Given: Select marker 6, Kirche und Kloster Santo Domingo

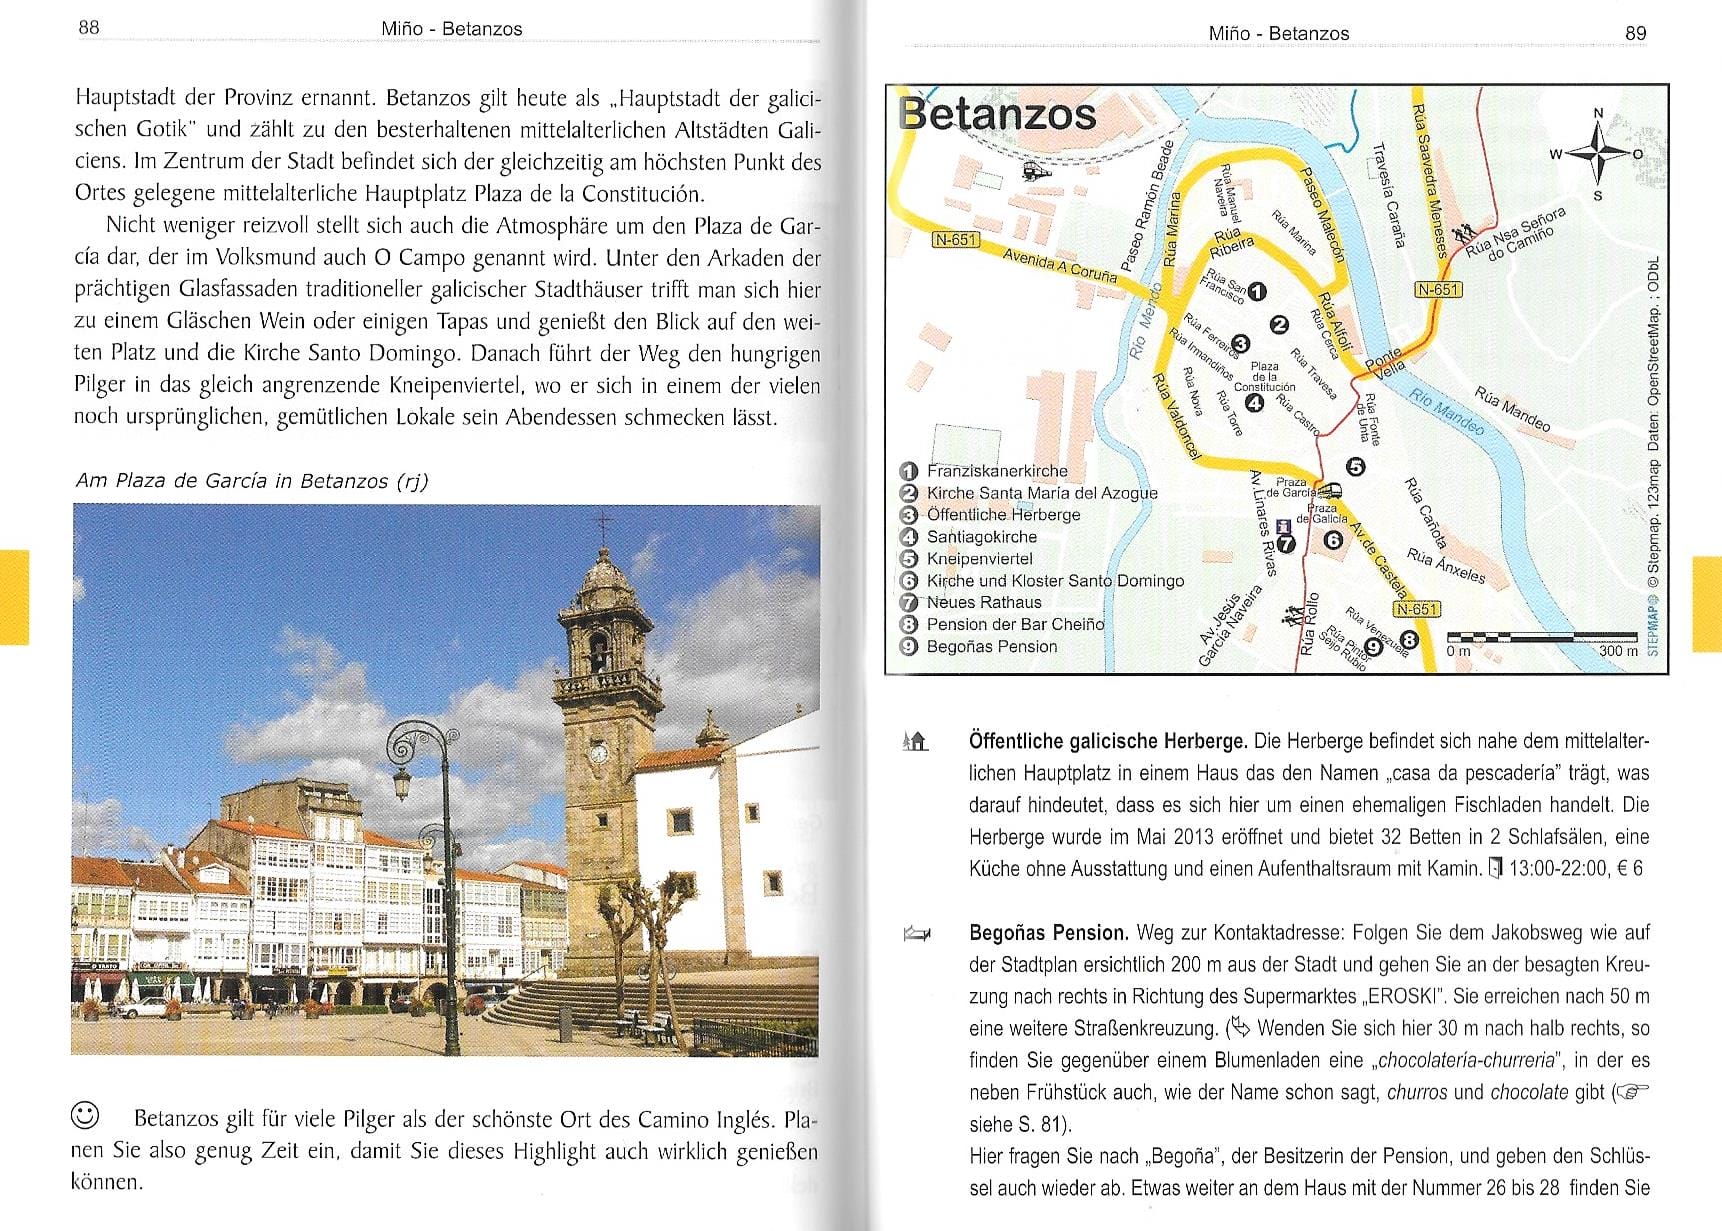Looking at the screenshot, I should (1333, 540).
